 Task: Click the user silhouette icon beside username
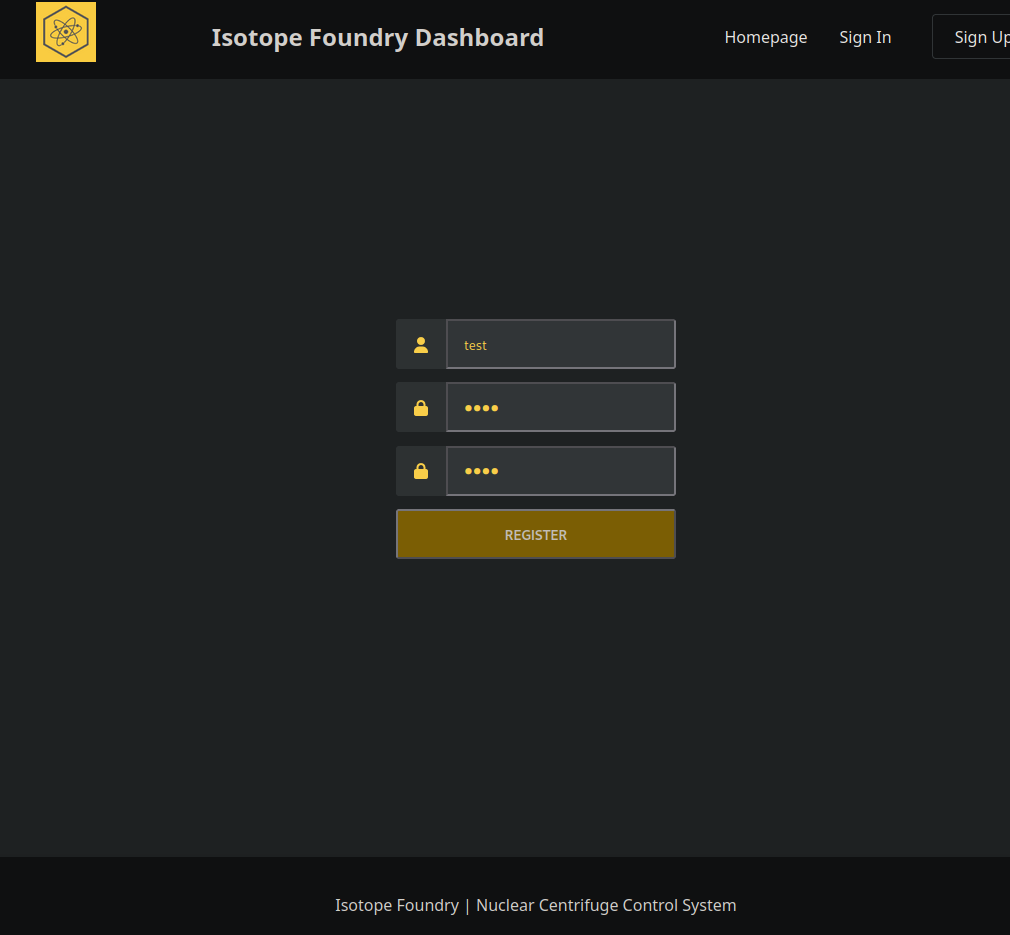click(421, 345)
